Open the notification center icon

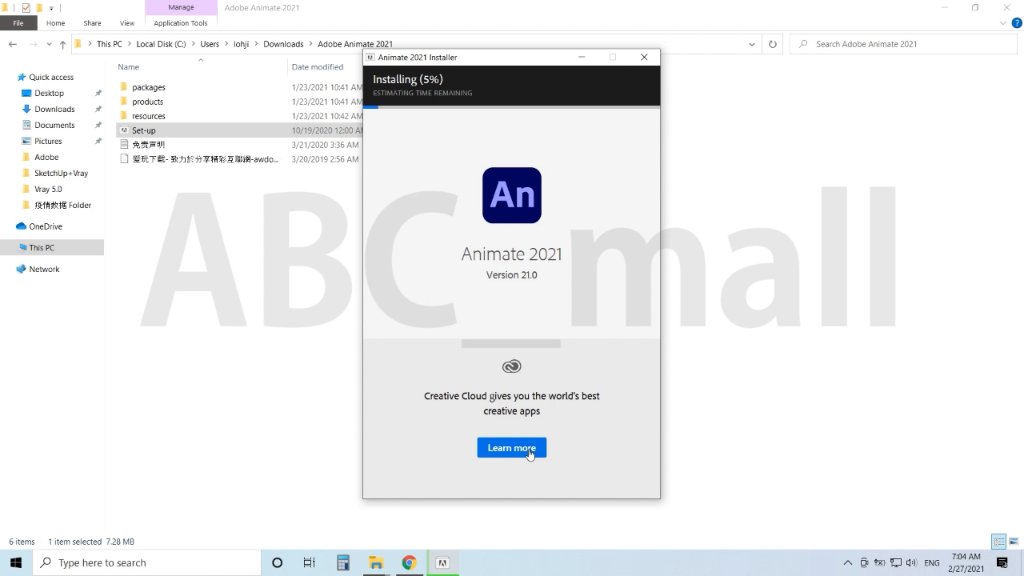tap(1002, 562)
